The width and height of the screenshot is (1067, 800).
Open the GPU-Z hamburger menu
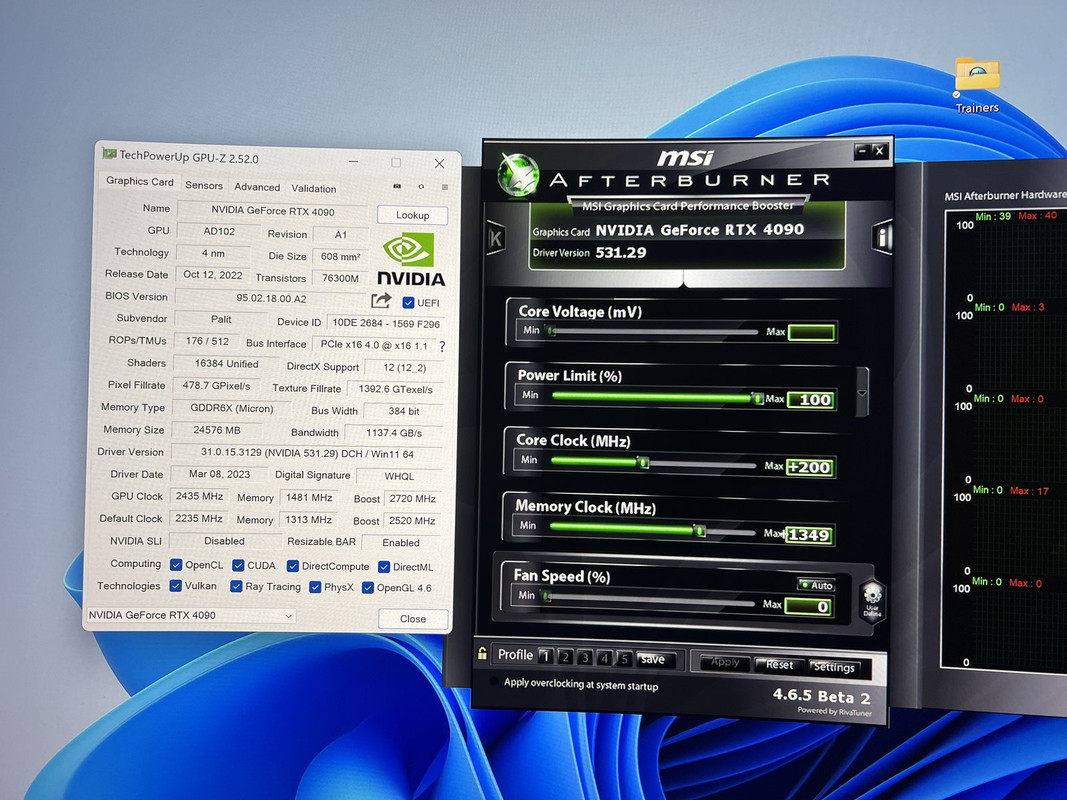445,187
